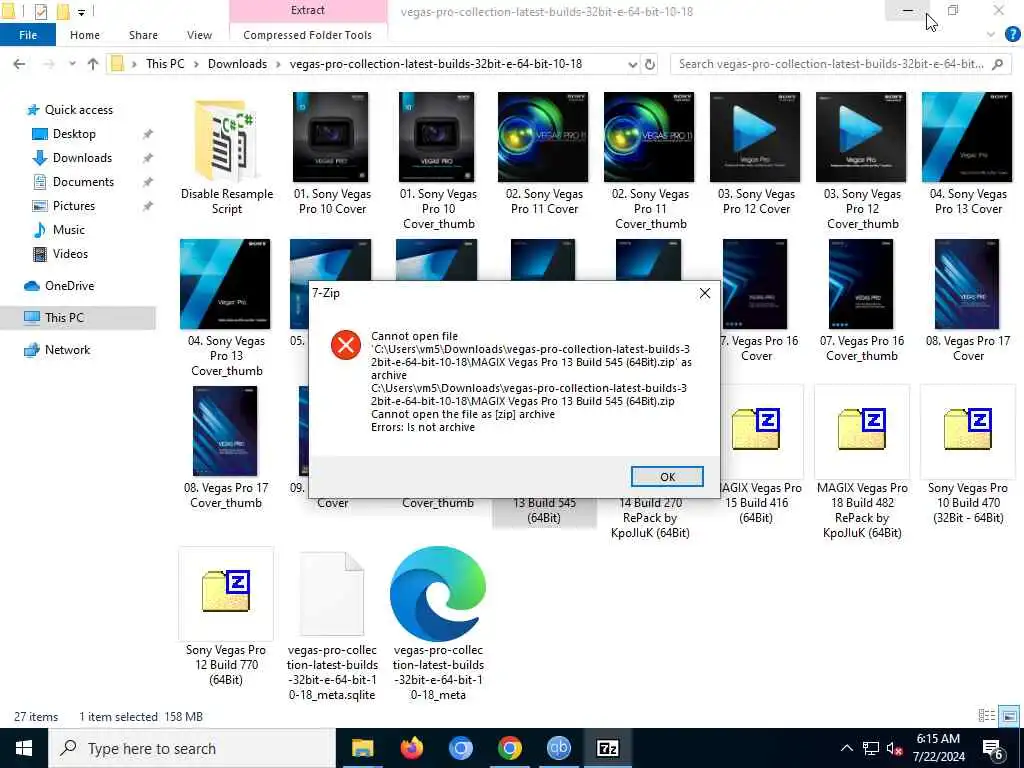Select 08. Vegas Pro 17 Cover image
Viewport: 1024px width, 768px height.
[968, 301]
